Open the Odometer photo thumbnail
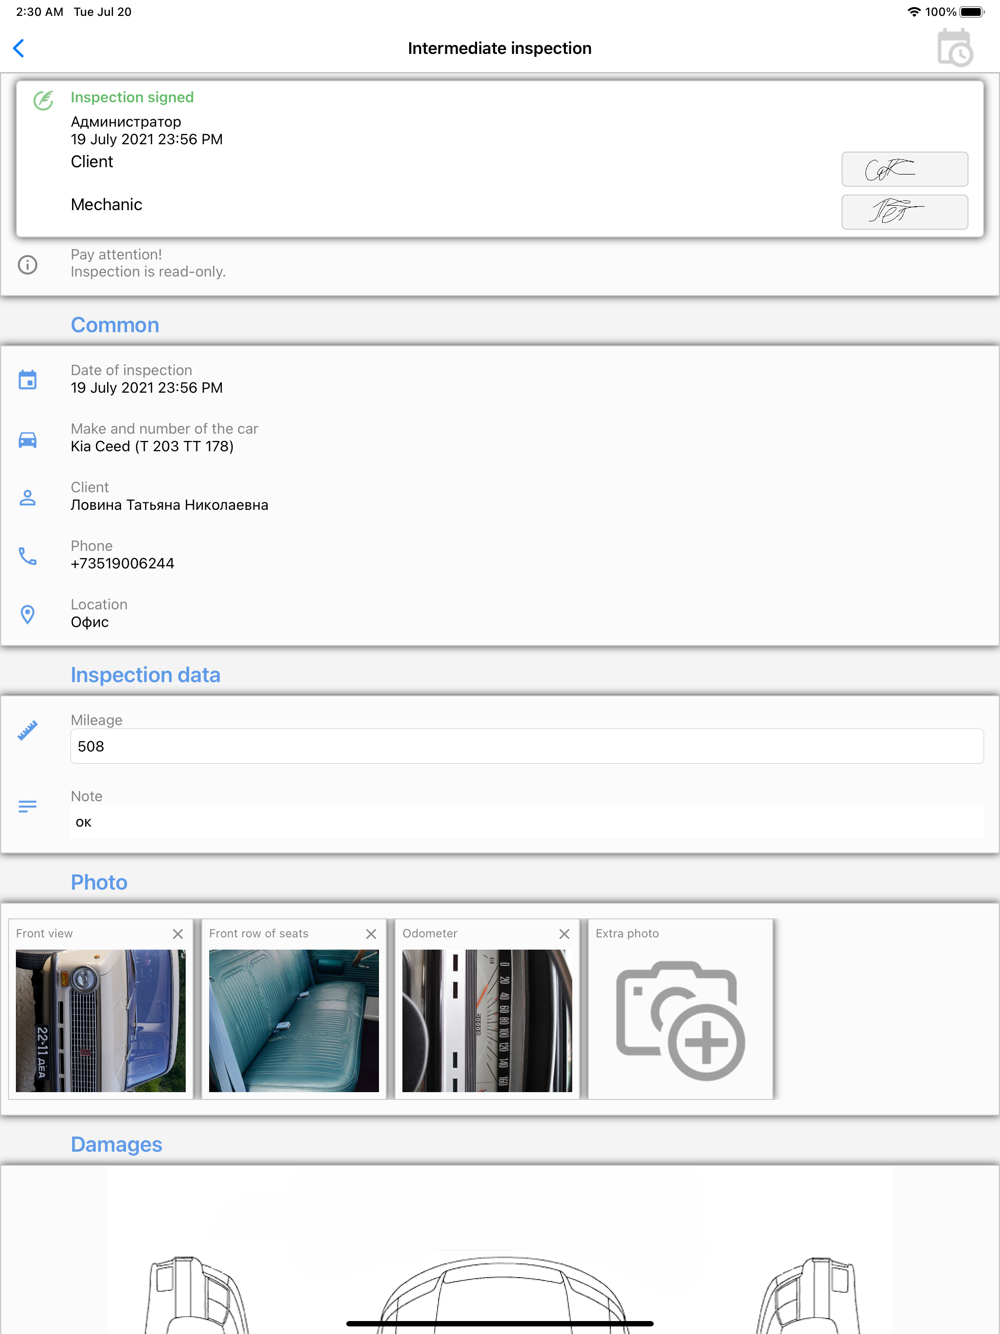This screenshot has height=1334, width=1000. pyautogui.click(x=487, y=1021)
